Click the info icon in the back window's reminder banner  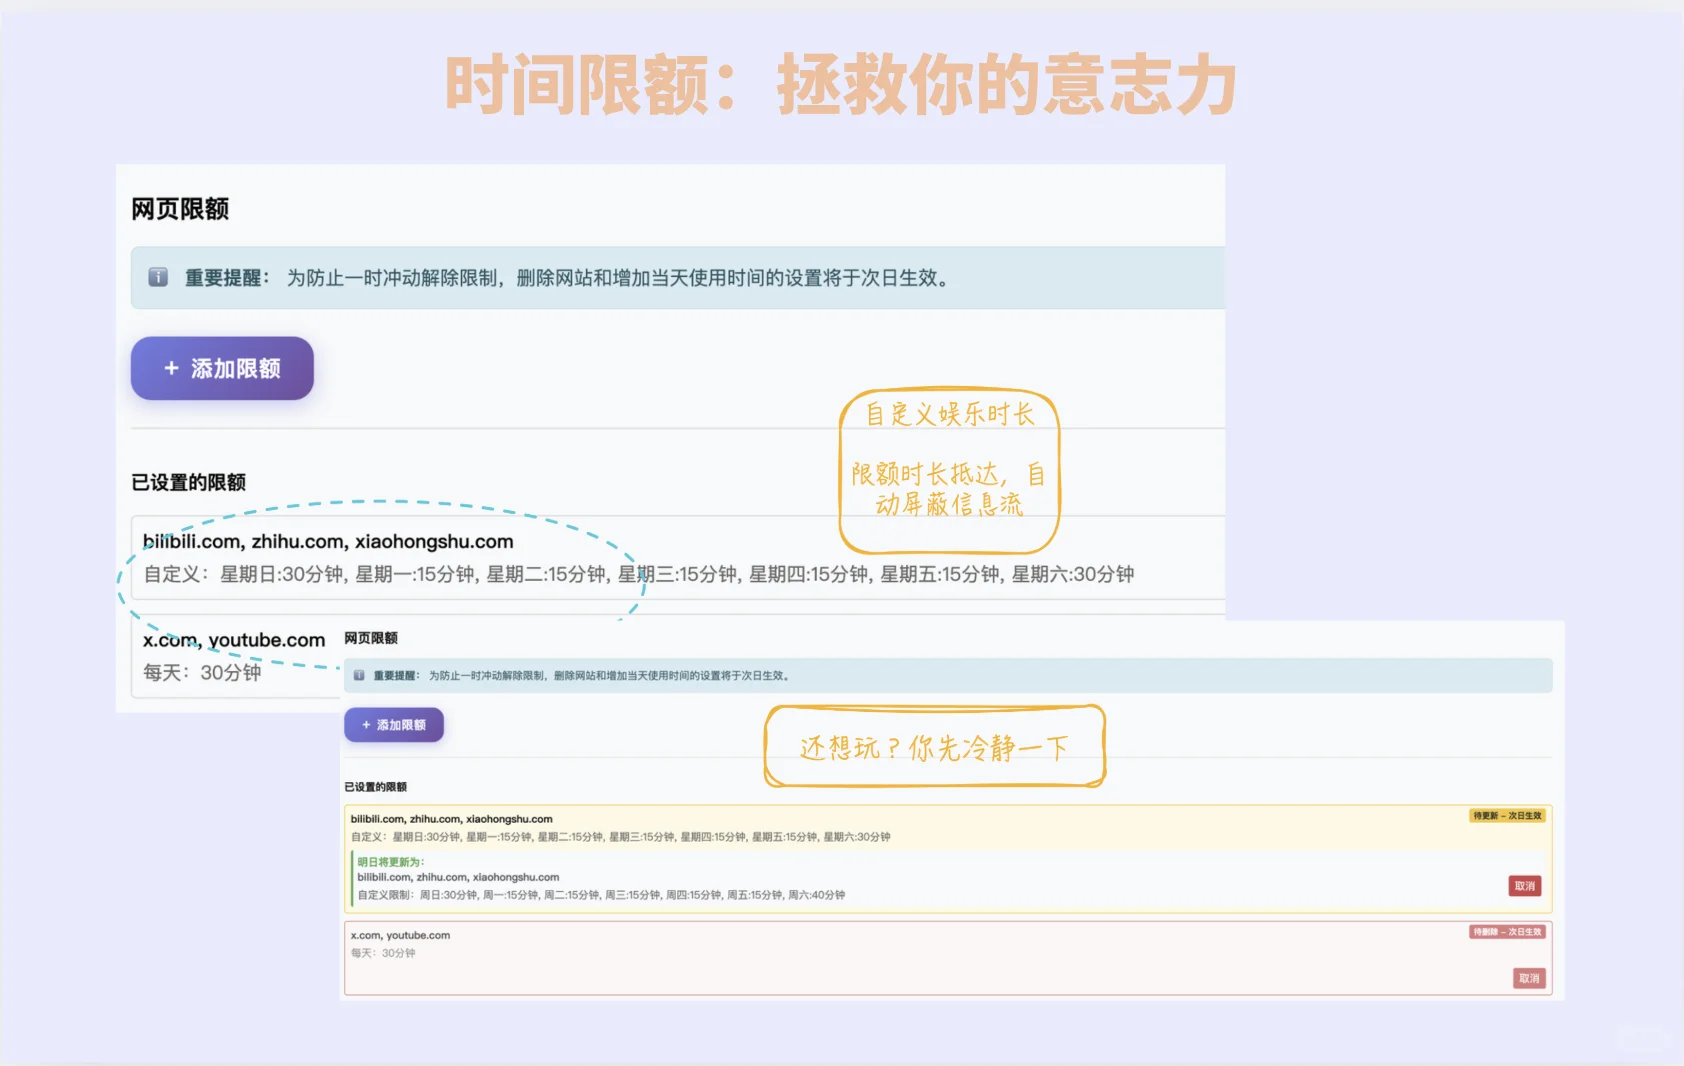click(x=358, y=675)
